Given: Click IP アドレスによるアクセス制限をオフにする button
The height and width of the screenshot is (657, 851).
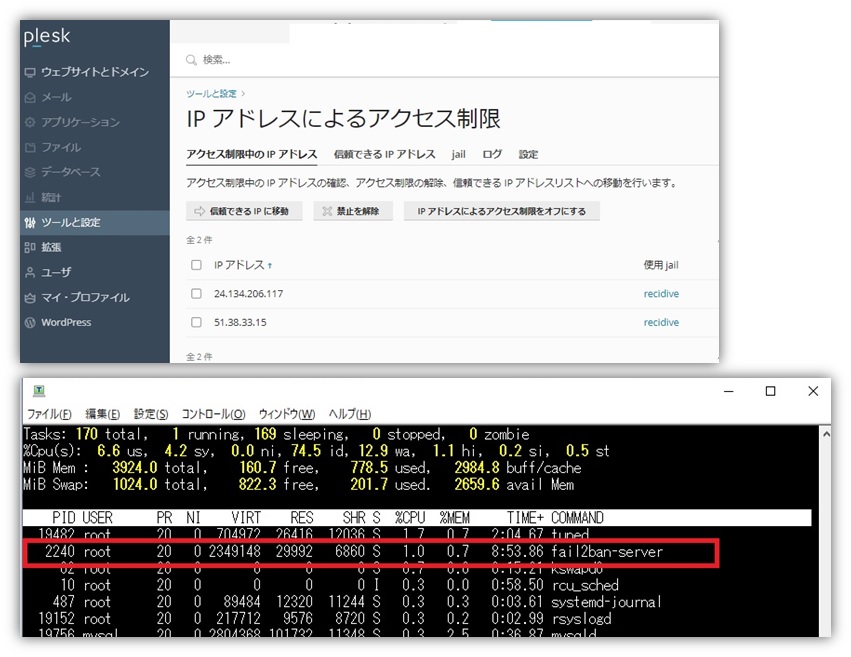Looking at the screenshot, I should pyautogui.click(x=501, y=211).
